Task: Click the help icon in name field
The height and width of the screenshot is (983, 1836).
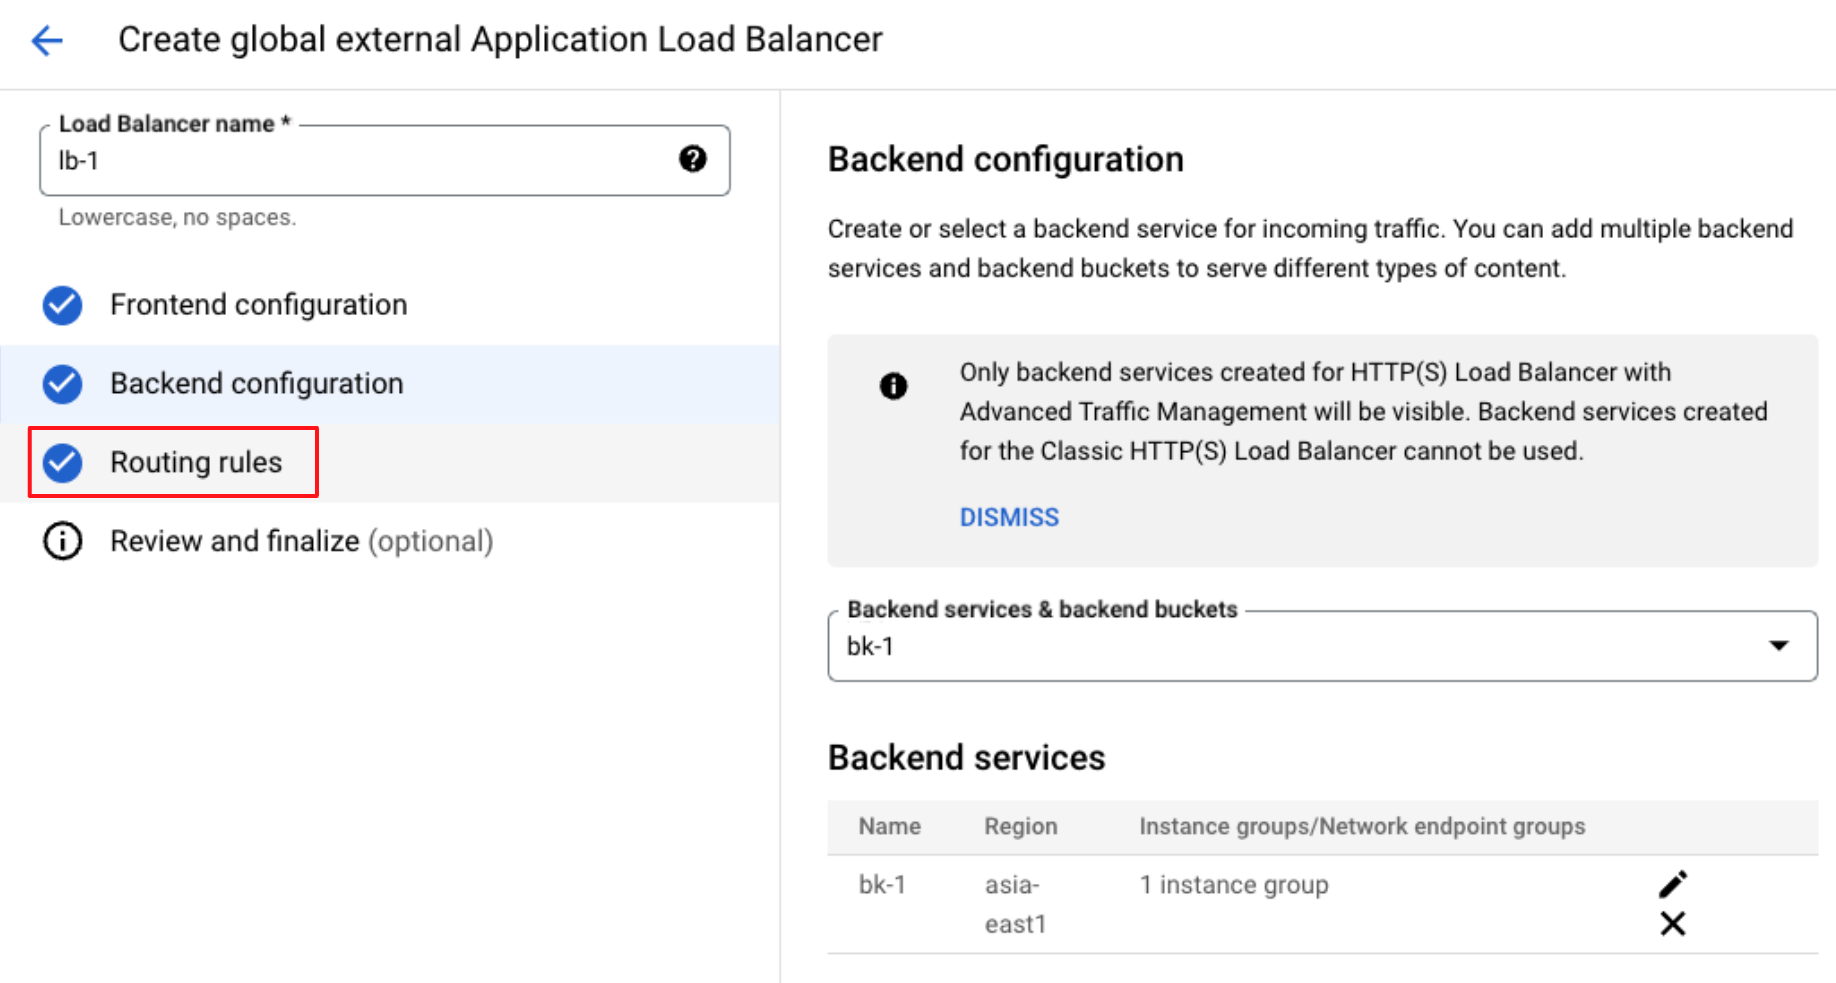Action: [x=692, y=159]
